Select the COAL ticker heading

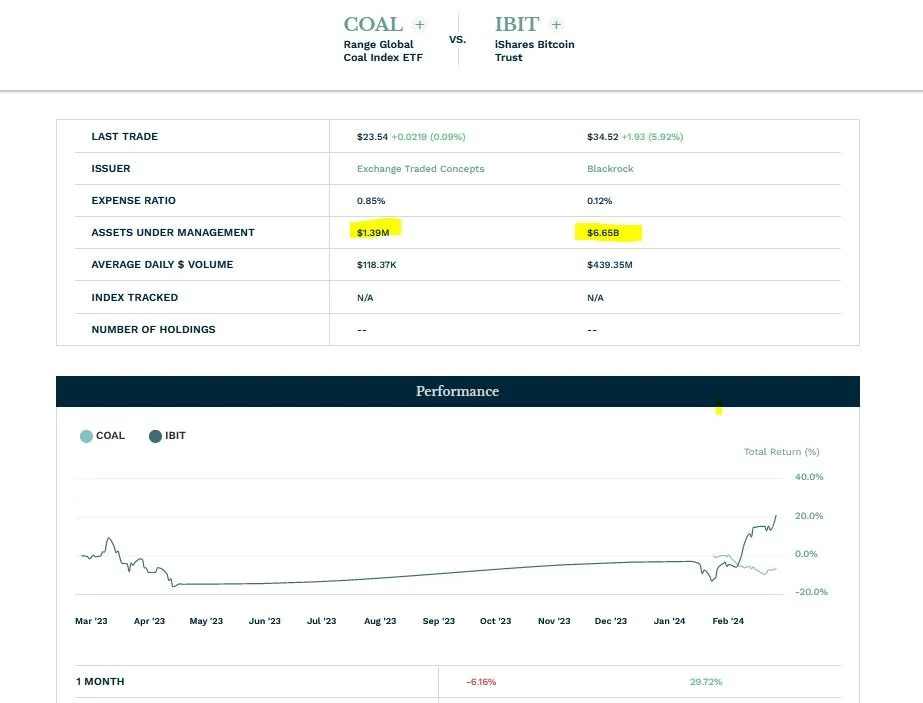(x=374, y=24)
